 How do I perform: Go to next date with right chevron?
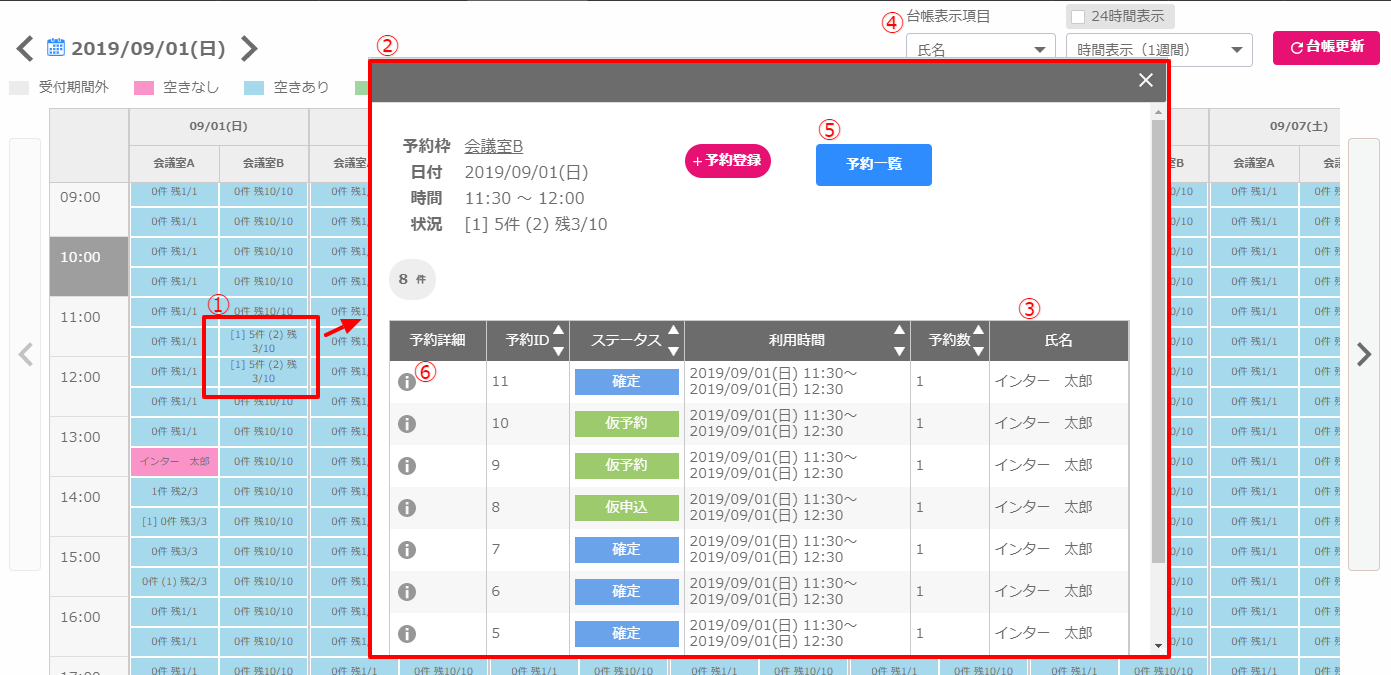[x=250, y=48]
